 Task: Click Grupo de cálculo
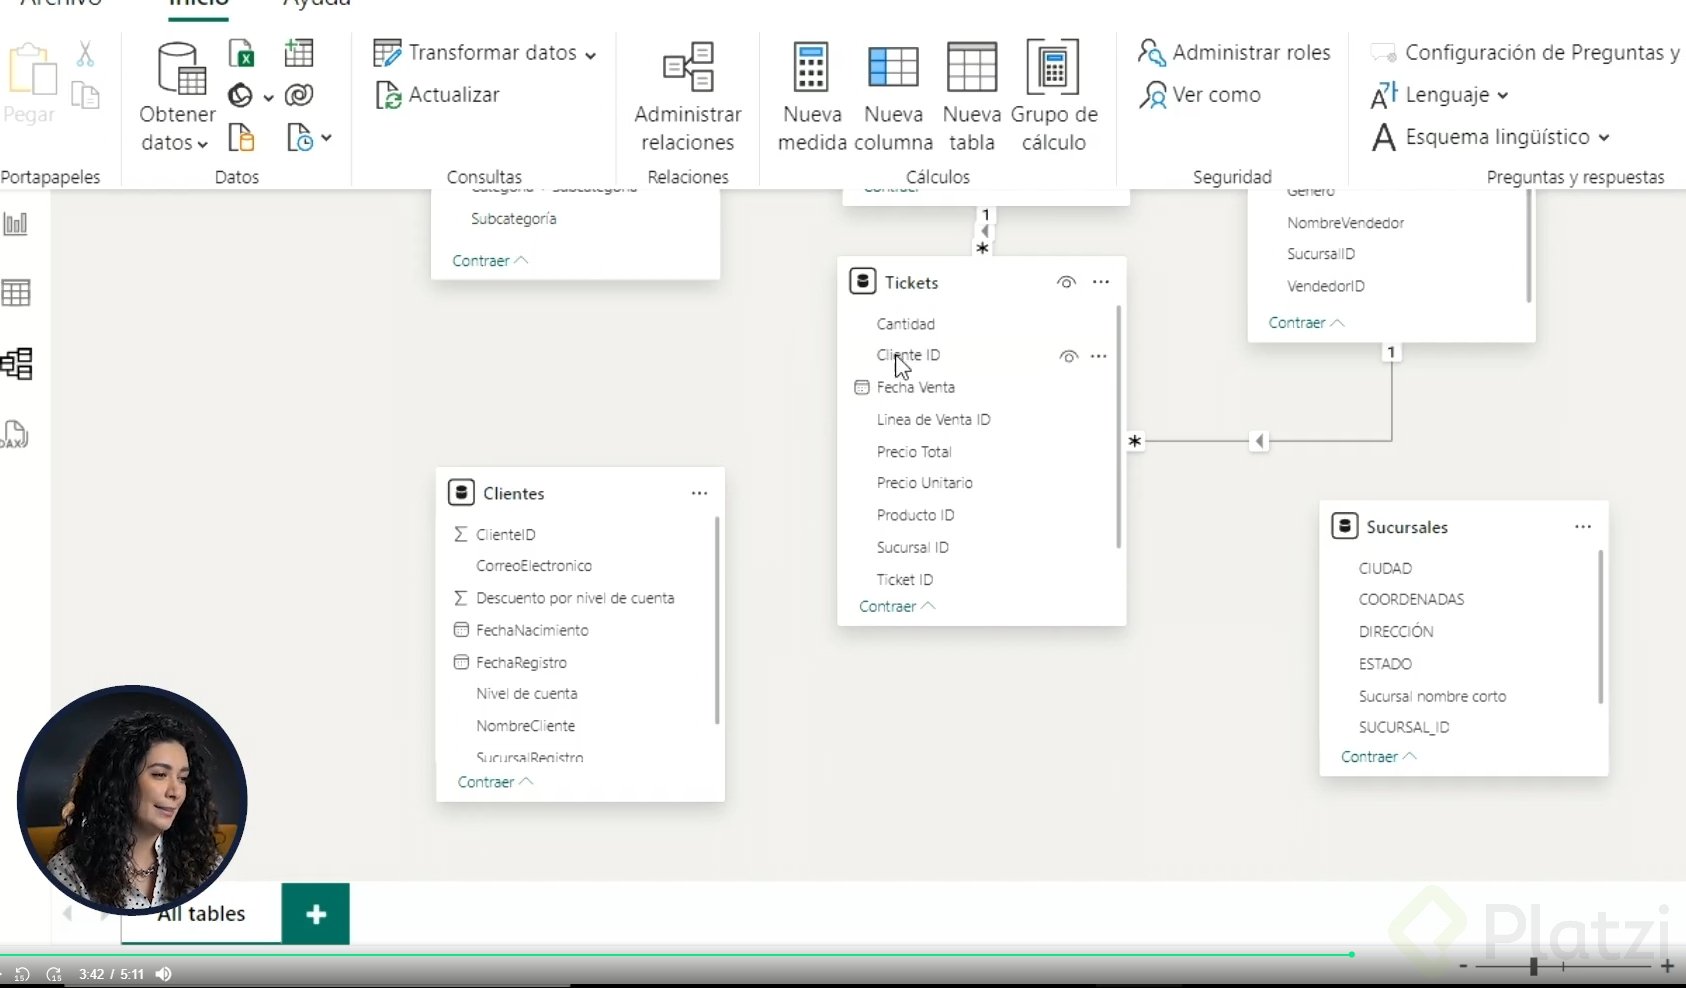[x=1054, y=97]
